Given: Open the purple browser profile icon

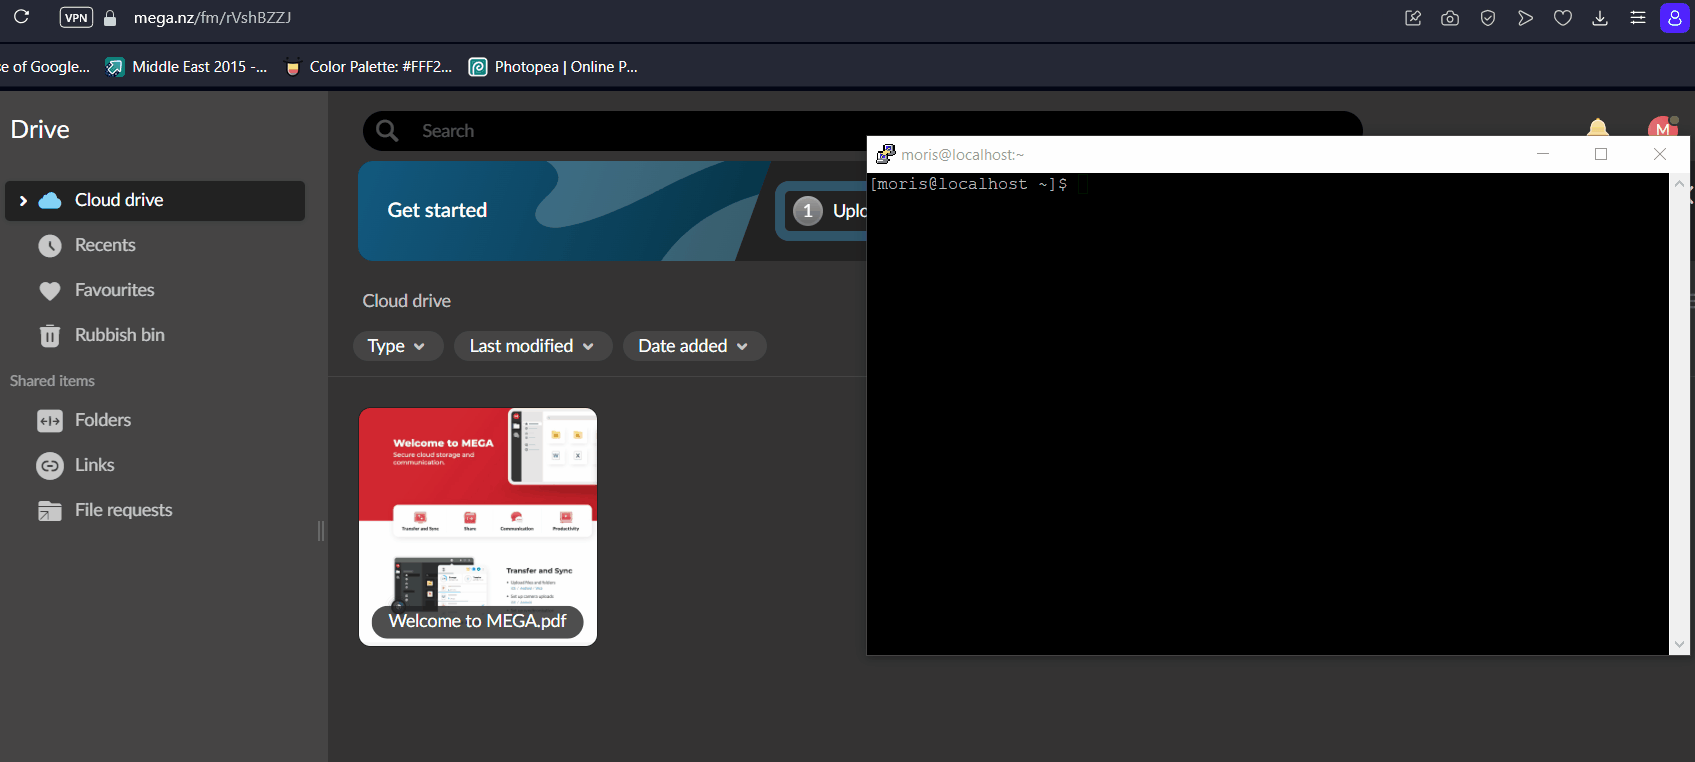Looking at the screenshot, I should [x=1675, y=18].
